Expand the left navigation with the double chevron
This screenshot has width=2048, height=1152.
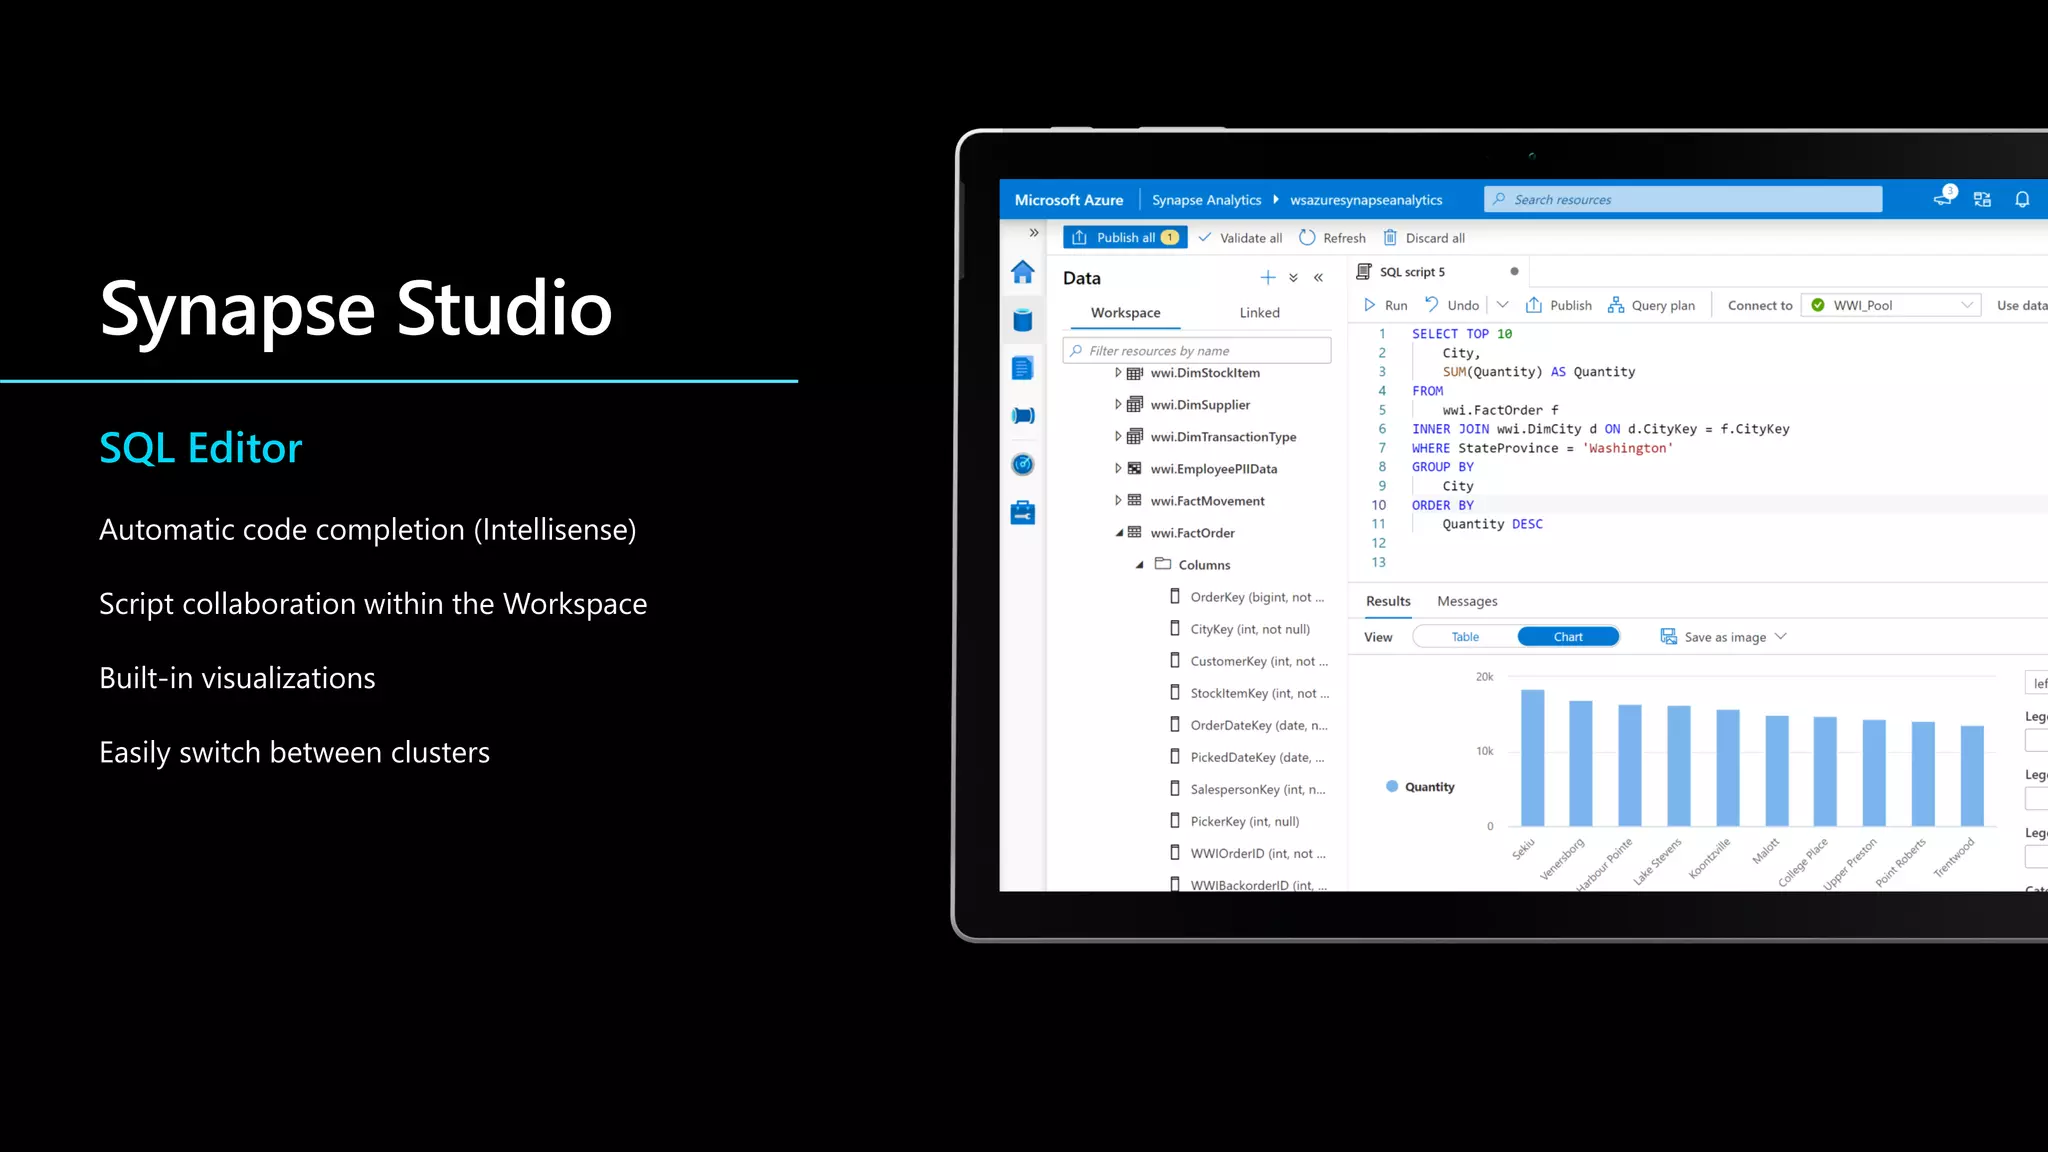point(1034,232)
